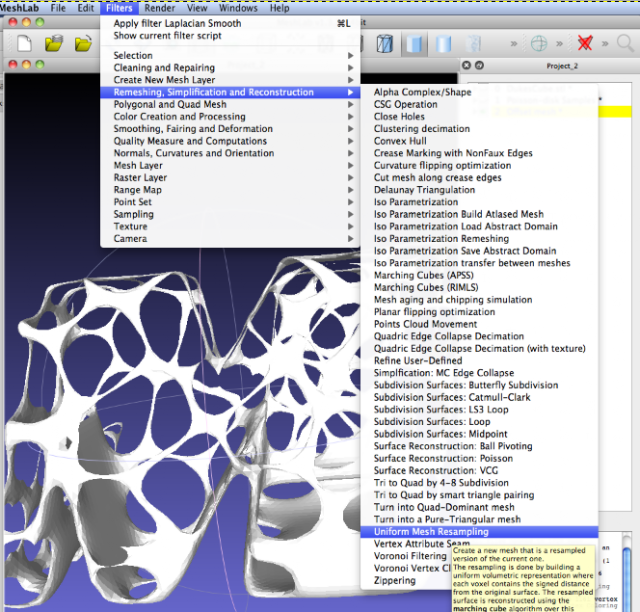Click the Open Project folder icon
Image resolution: width=640 pixels, height=612 pixels.
(x=54, y=43)
